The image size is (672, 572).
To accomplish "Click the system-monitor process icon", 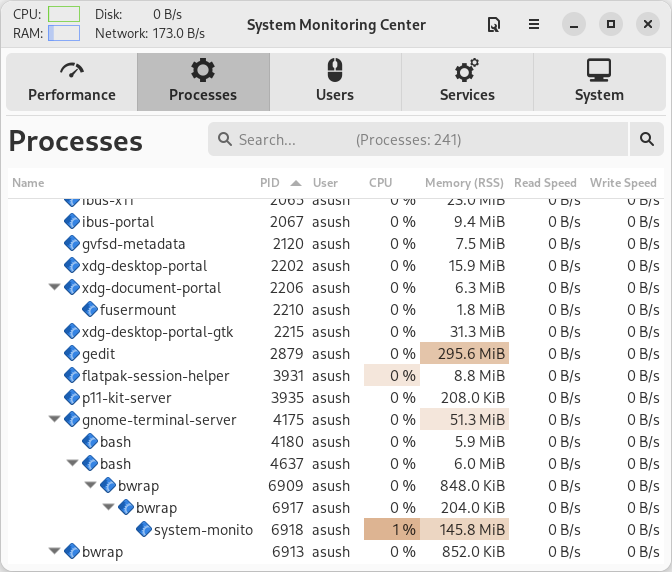I will point(144,530).
